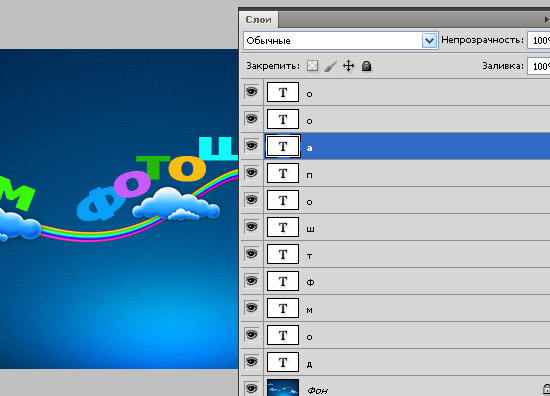This screenshot has height=396, width=550.
Task: Hide the ф layer
Action: tap(251, 281)
